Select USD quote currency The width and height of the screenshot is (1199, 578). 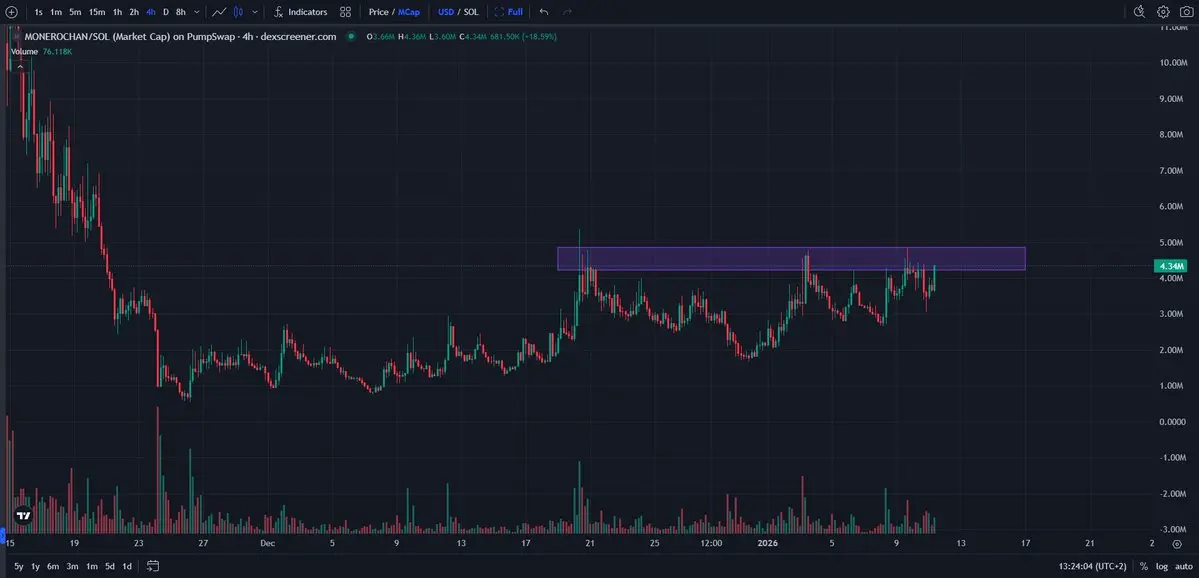(446, 12)
